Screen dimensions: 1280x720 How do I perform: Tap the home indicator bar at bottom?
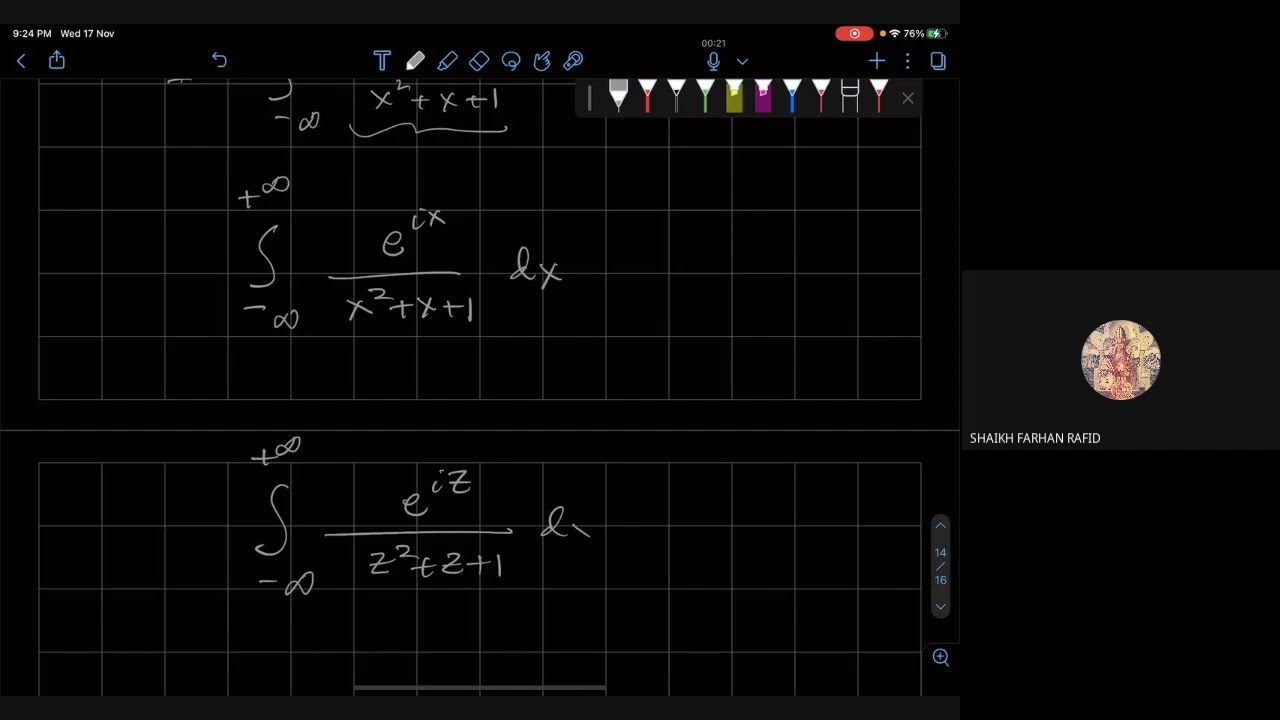(480, 688)
